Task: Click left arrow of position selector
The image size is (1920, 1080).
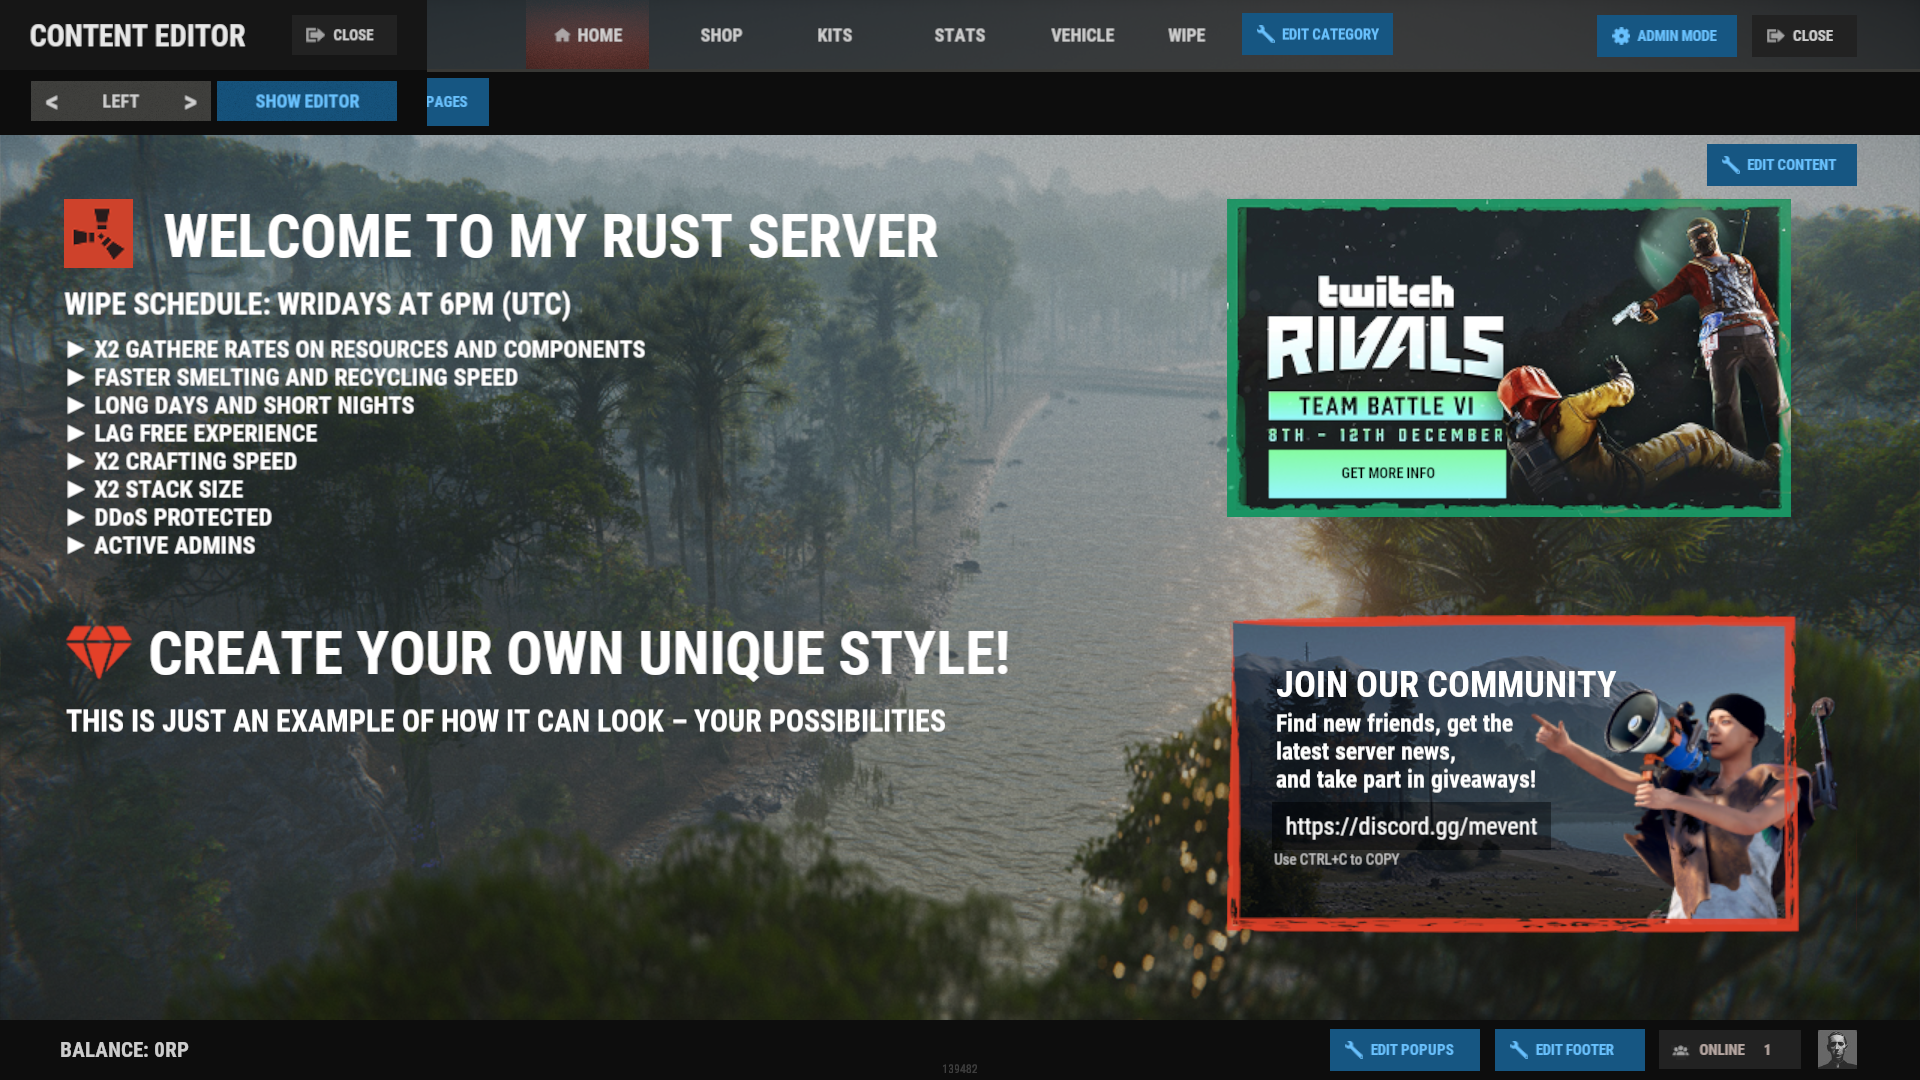Action: (x=52, y=102)
